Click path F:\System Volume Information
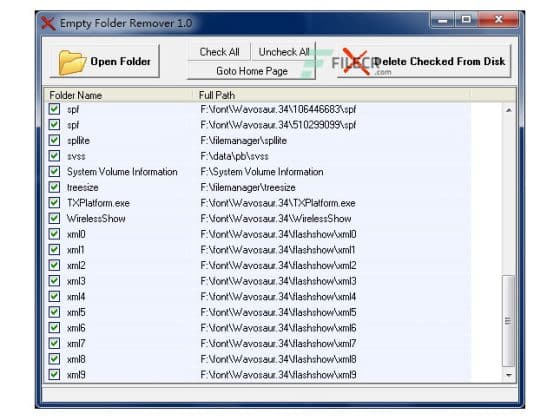560x420 pixels. [262, 172]
